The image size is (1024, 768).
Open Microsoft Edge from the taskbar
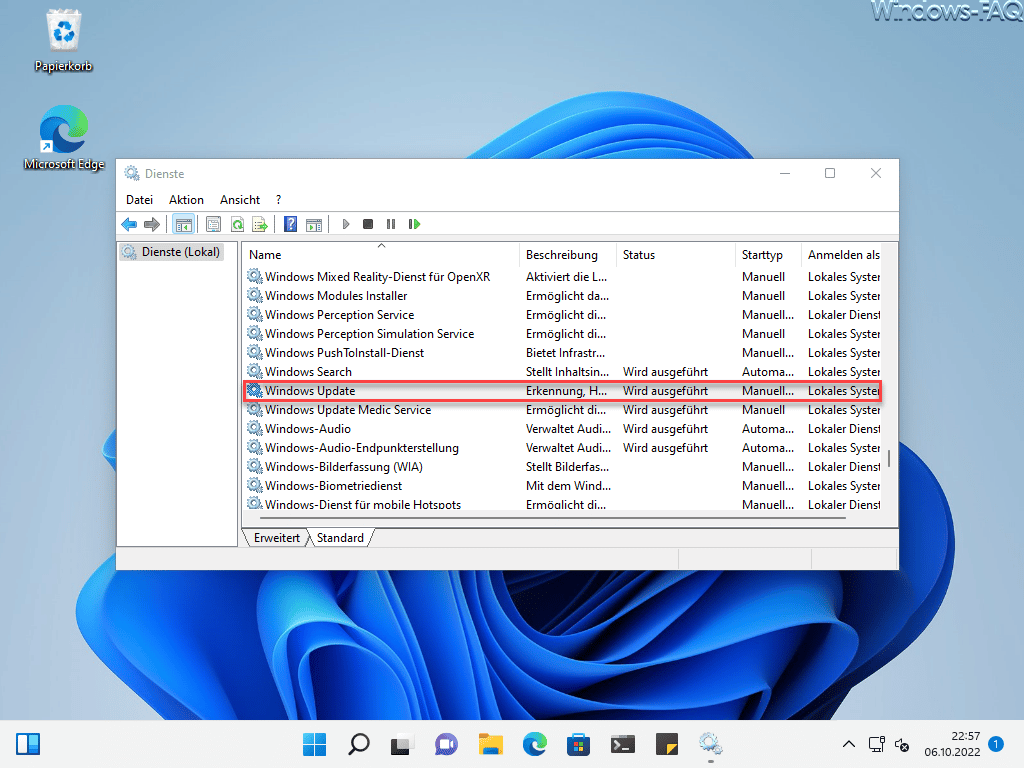(535, 744)
